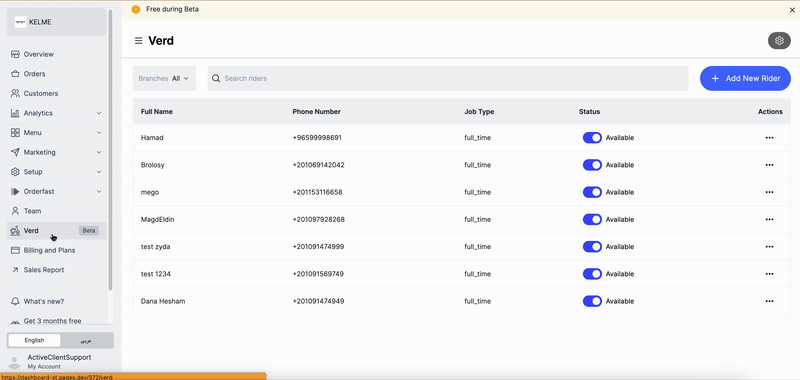Click the KELME brand logo
Screen dimensions: 800x380
click(20, 22)
